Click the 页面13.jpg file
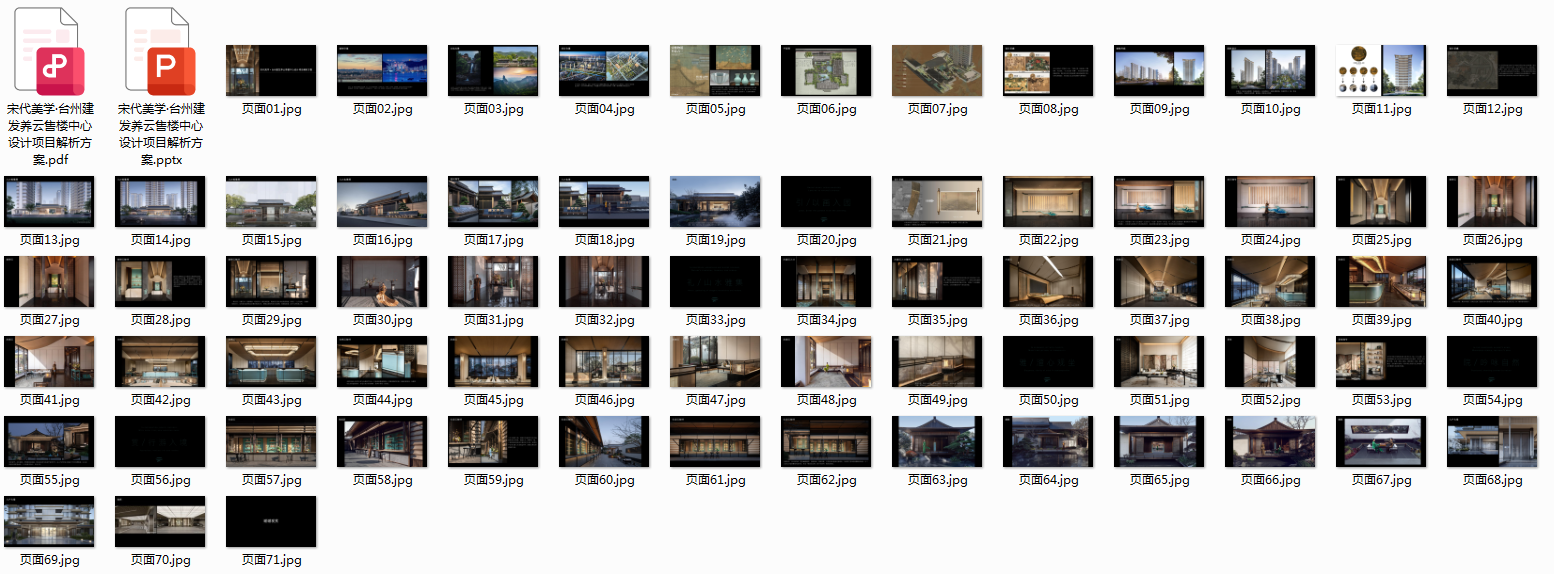Viewport: 1554px width, 574px height. coord(49,201)
